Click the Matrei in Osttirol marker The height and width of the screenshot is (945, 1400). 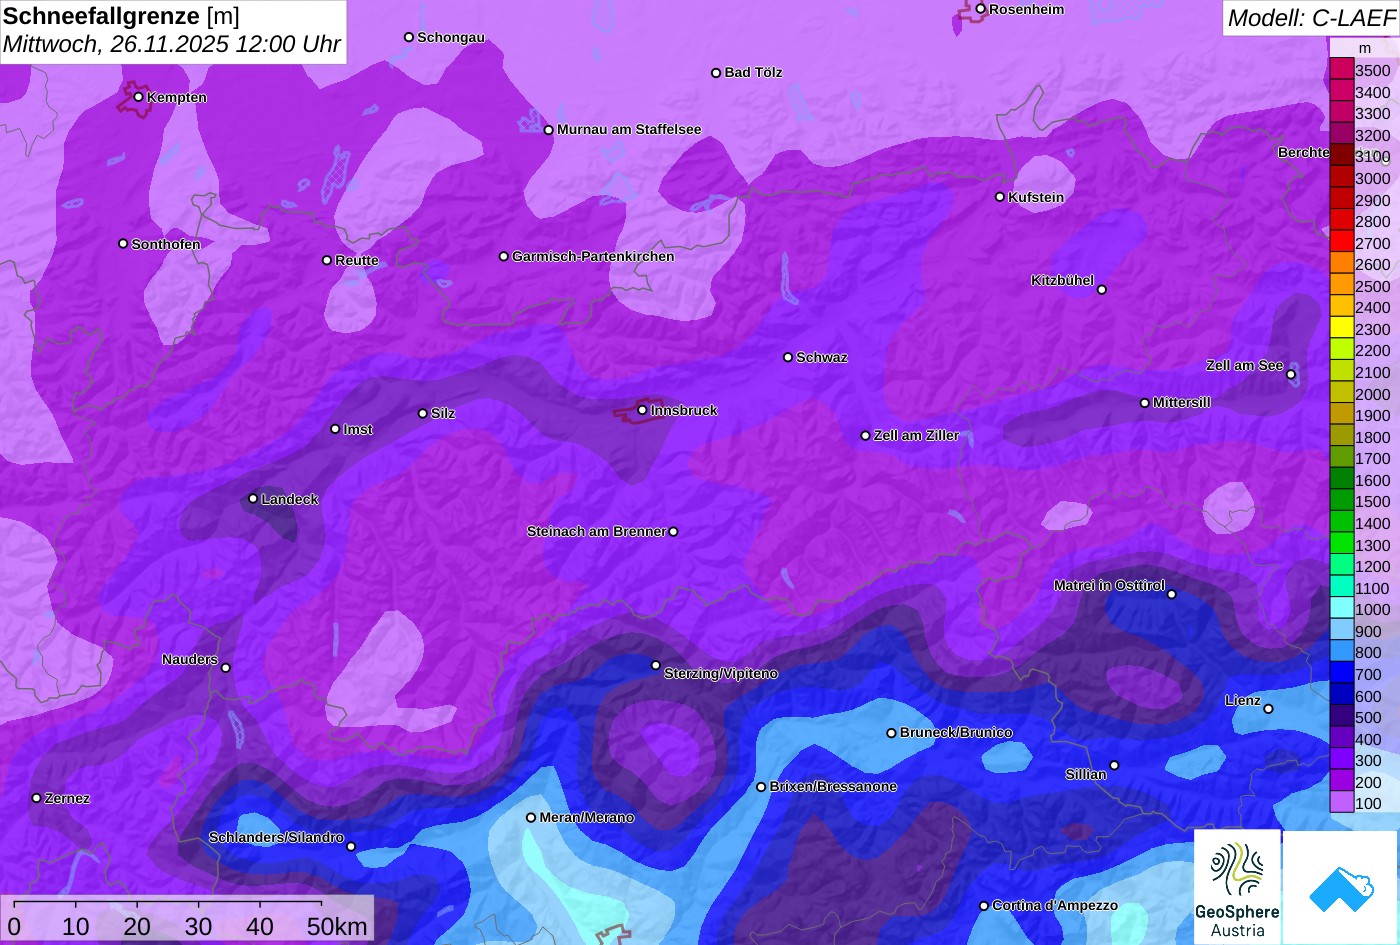pos(1171,594)
